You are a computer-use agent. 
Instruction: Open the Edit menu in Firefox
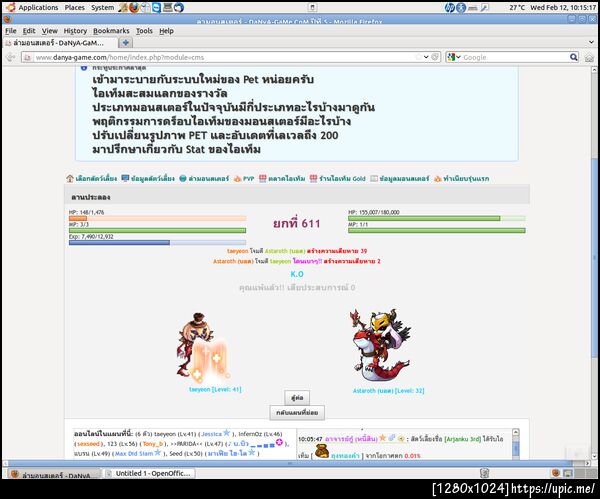(29, 31)
